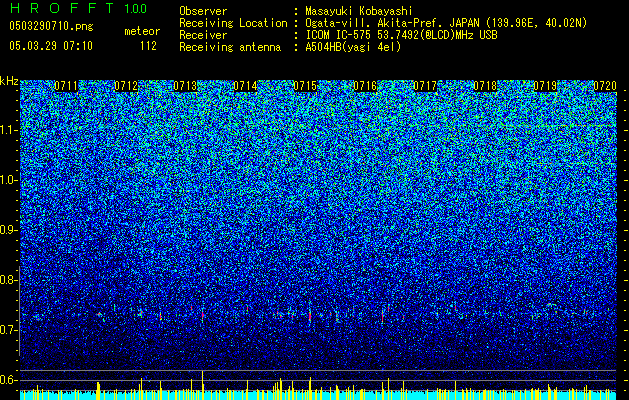Click the 0713 time marker
This screenshot has width=629, height=400.
186,86
